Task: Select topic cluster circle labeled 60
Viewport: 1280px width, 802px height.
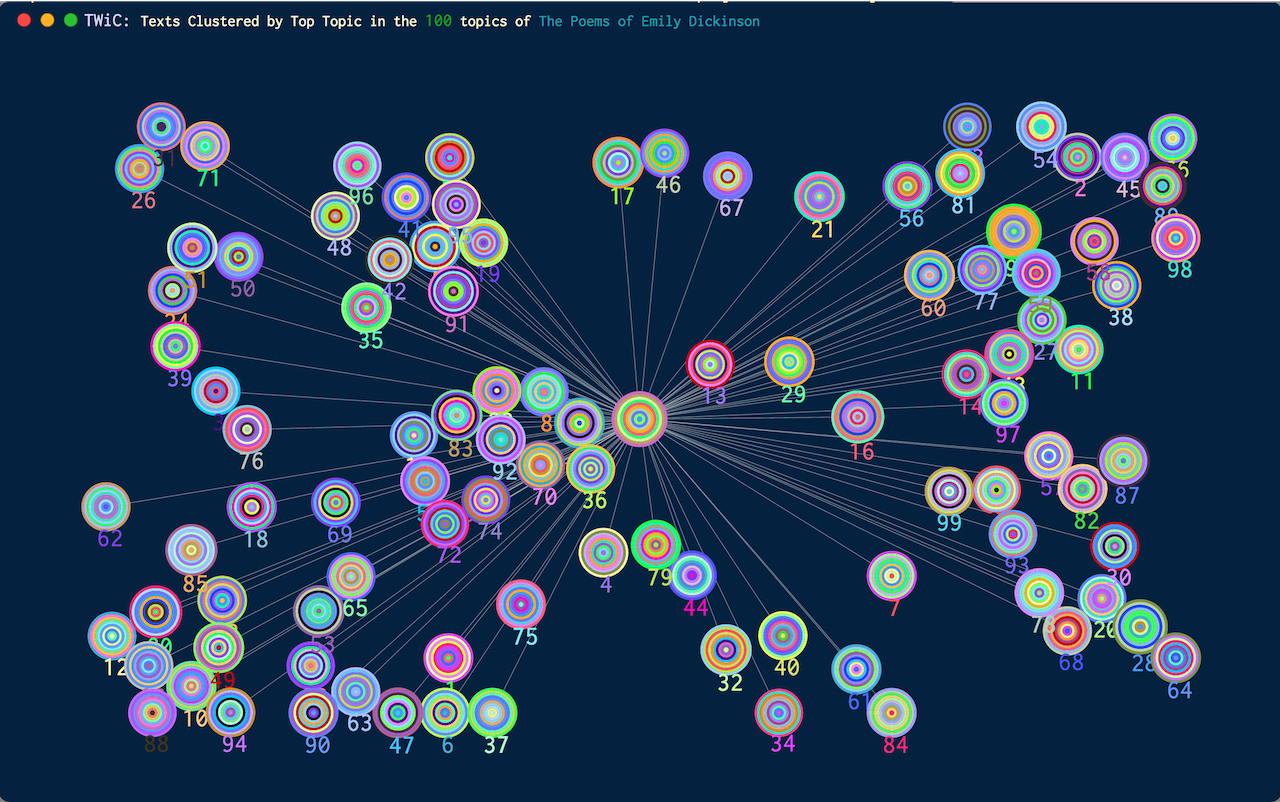Action: [930, 275]
